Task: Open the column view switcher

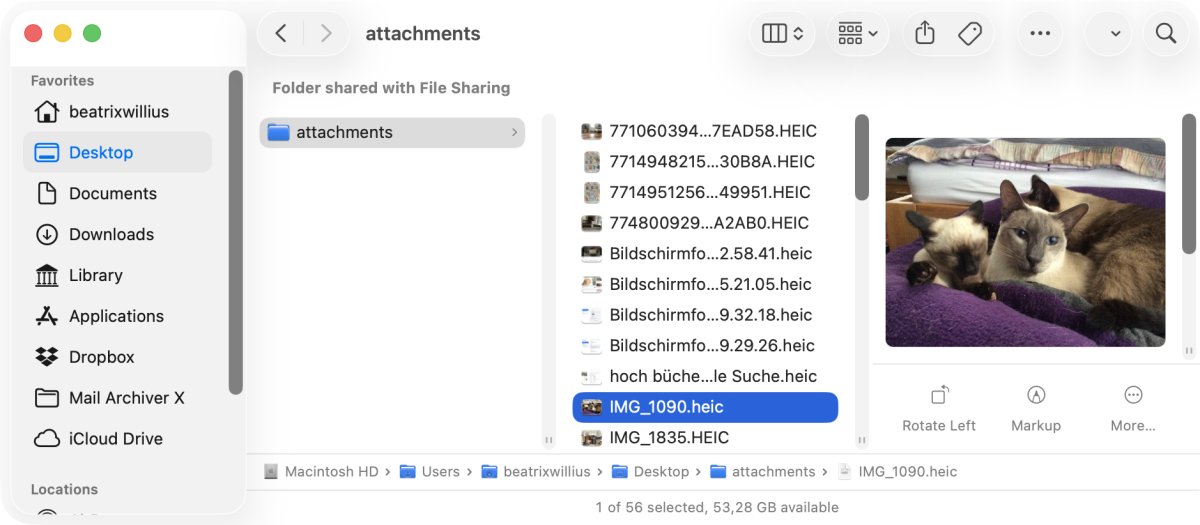Action: pyautogui.click(x=782, y=33)
